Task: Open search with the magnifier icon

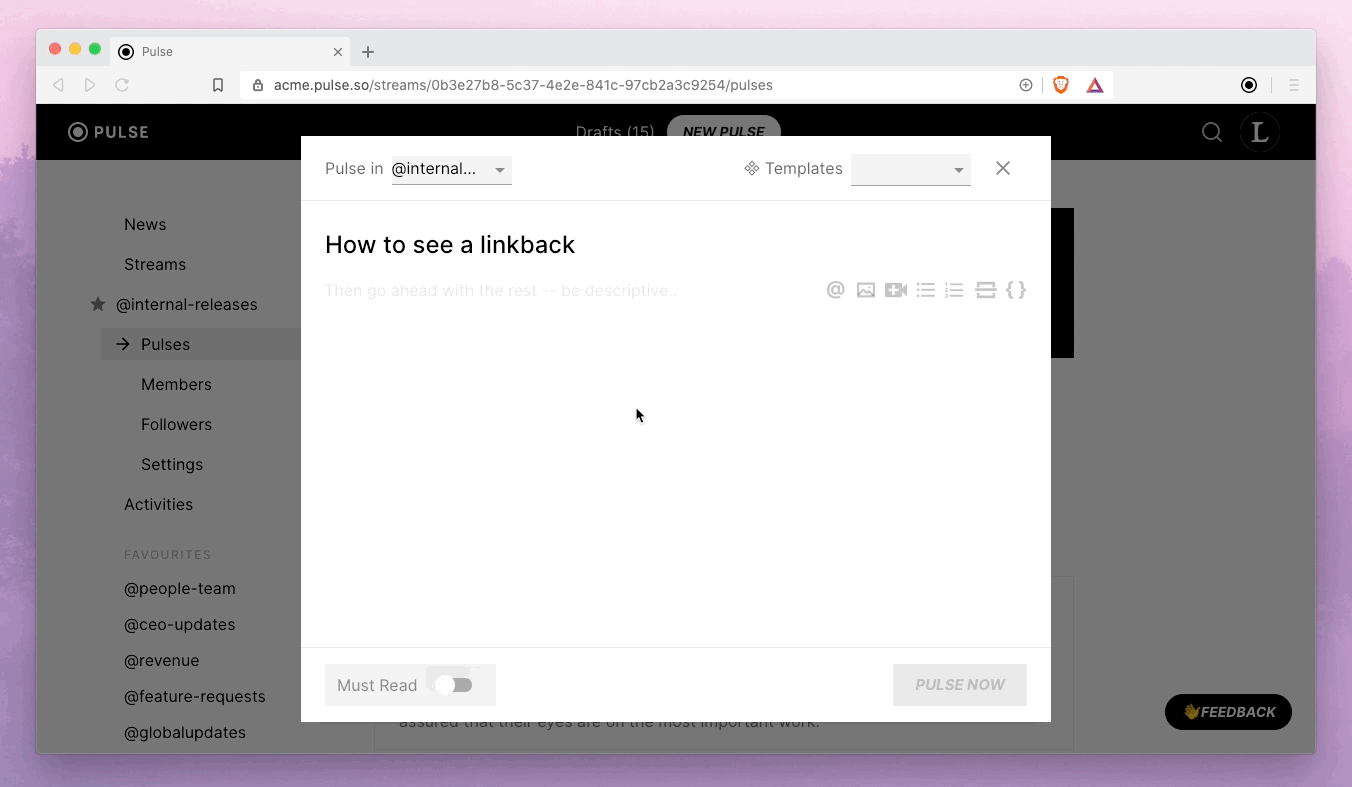Action: 1212,132
